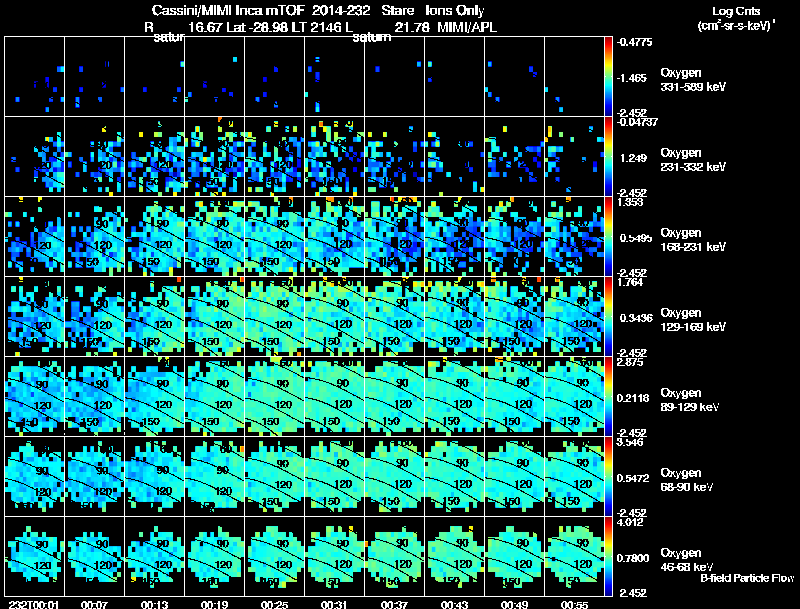Click the 00:19 time label
The width and height of the screenshot is (800, 609).
(x=214, y=604)
